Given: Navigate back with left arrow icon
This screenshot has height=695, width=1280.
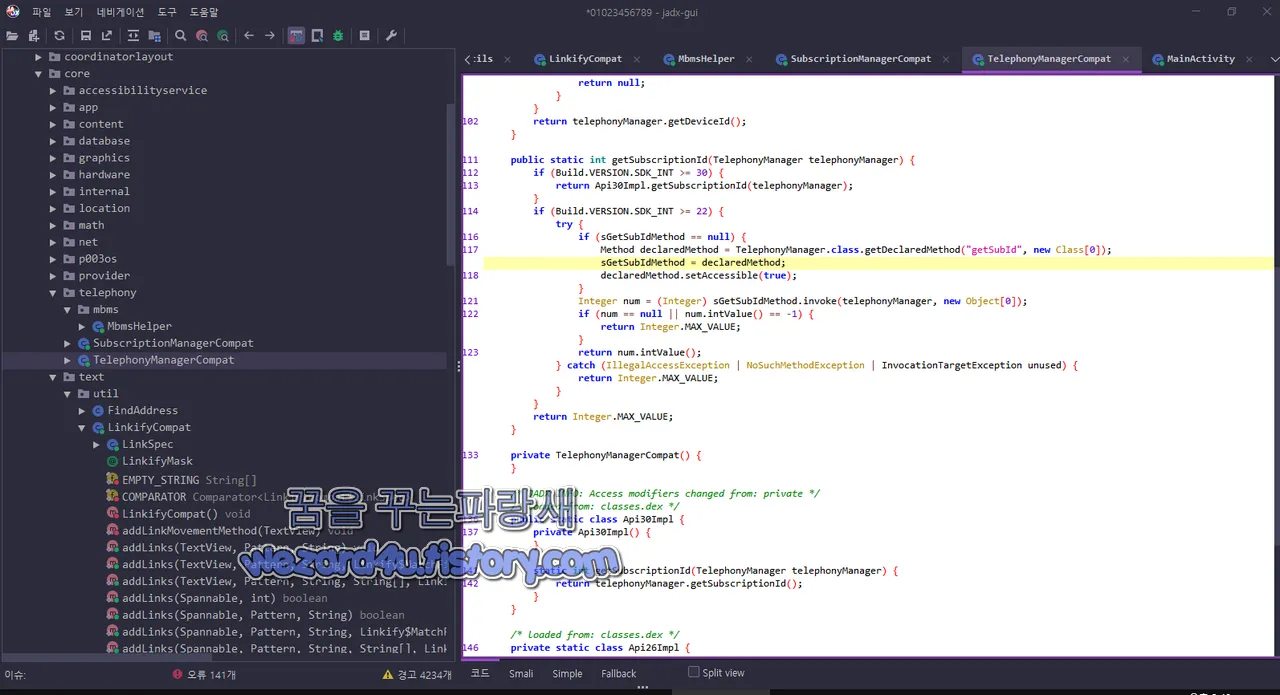Looking at the screenshot, I should point(249,35).
